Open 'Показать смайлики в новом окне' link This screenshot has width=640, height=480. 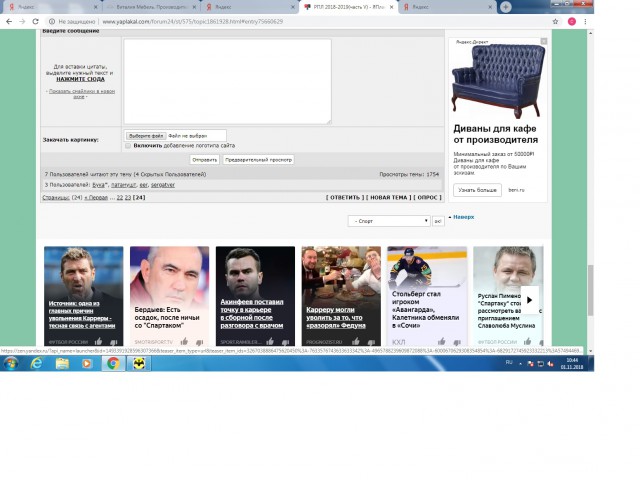81,94
